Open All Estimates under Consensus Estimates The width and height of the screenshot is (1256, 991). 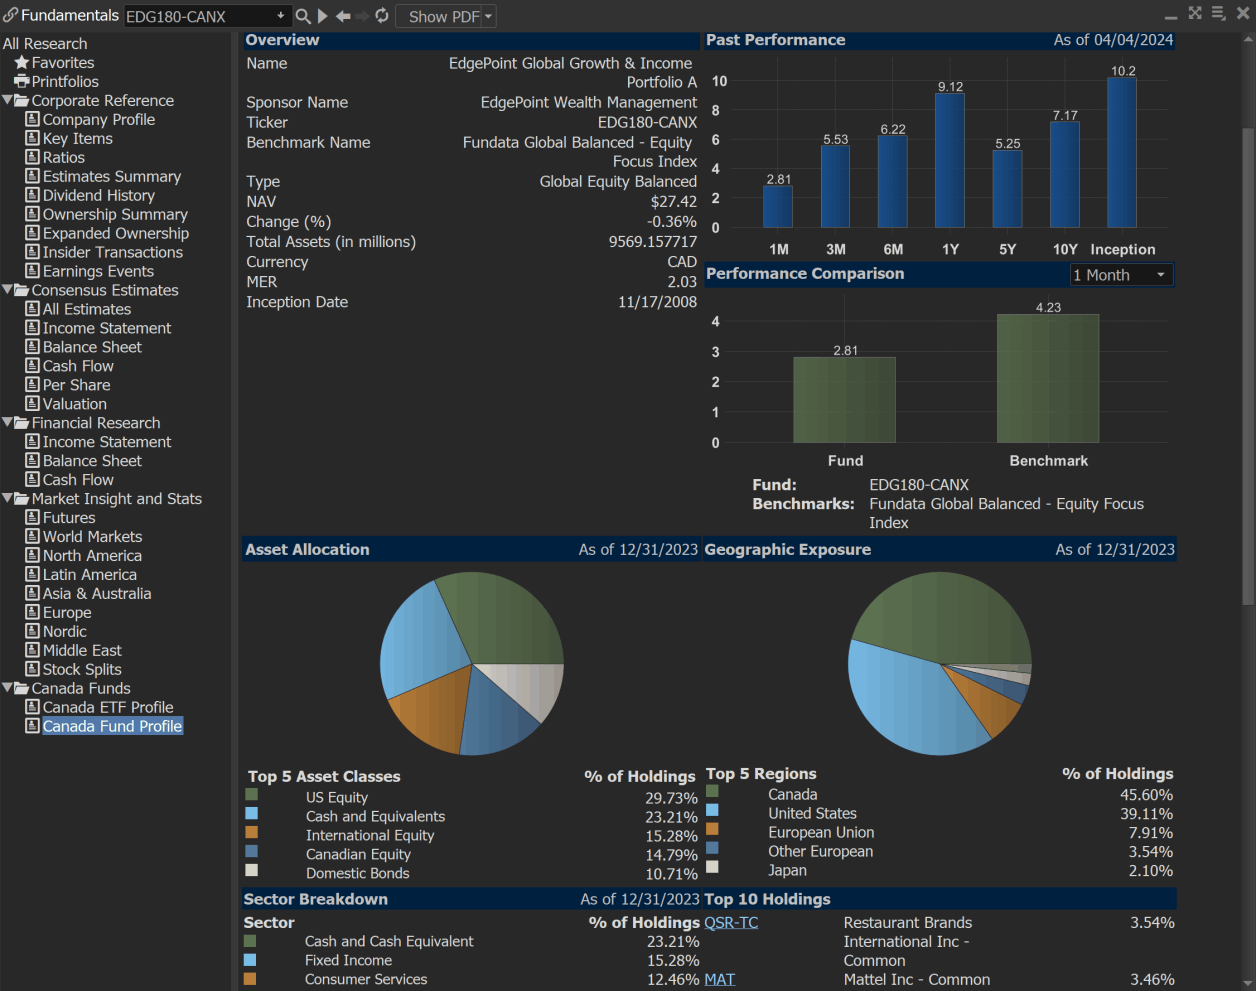pyautogui.click(x=86, y=309)
